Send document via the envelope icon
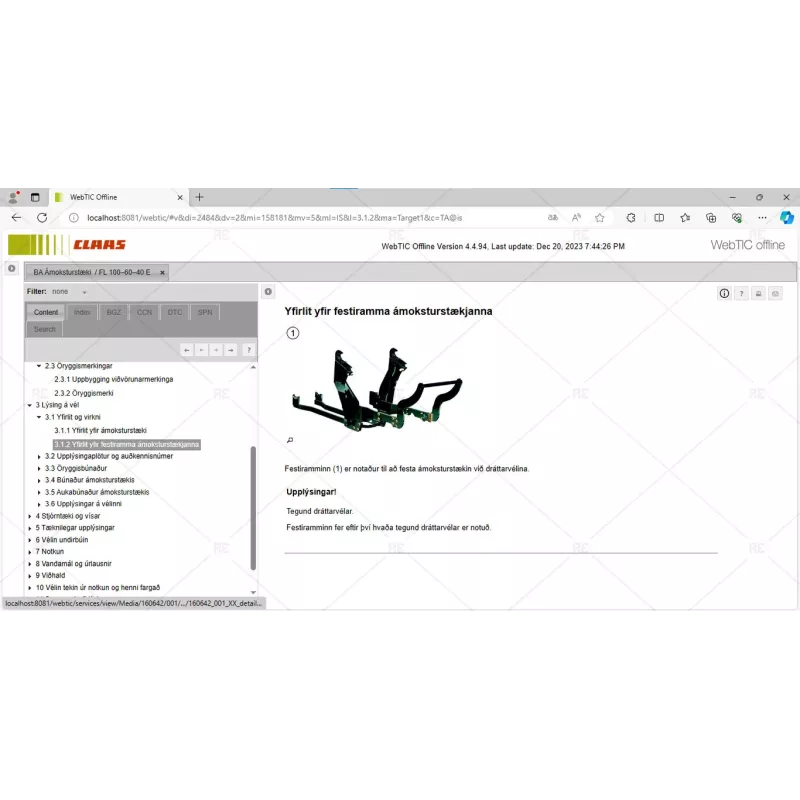800x800 pixels. 775,293
